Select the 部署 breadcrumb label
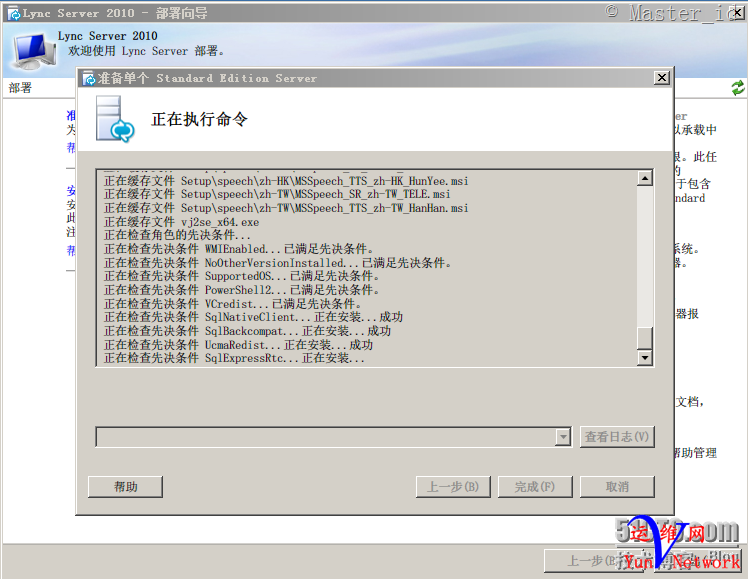This screenshot has width=748, height=579. pos(20,88)
